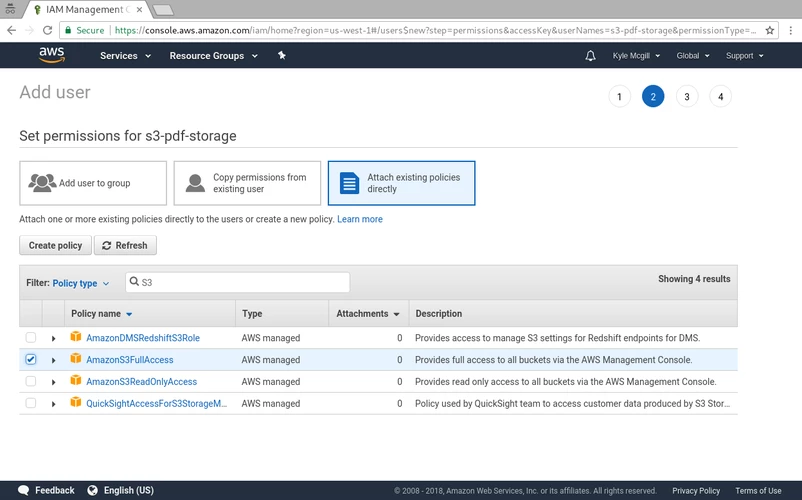
Task: Open the Policy type filter dropdown
Action: [x=81, y=283]
